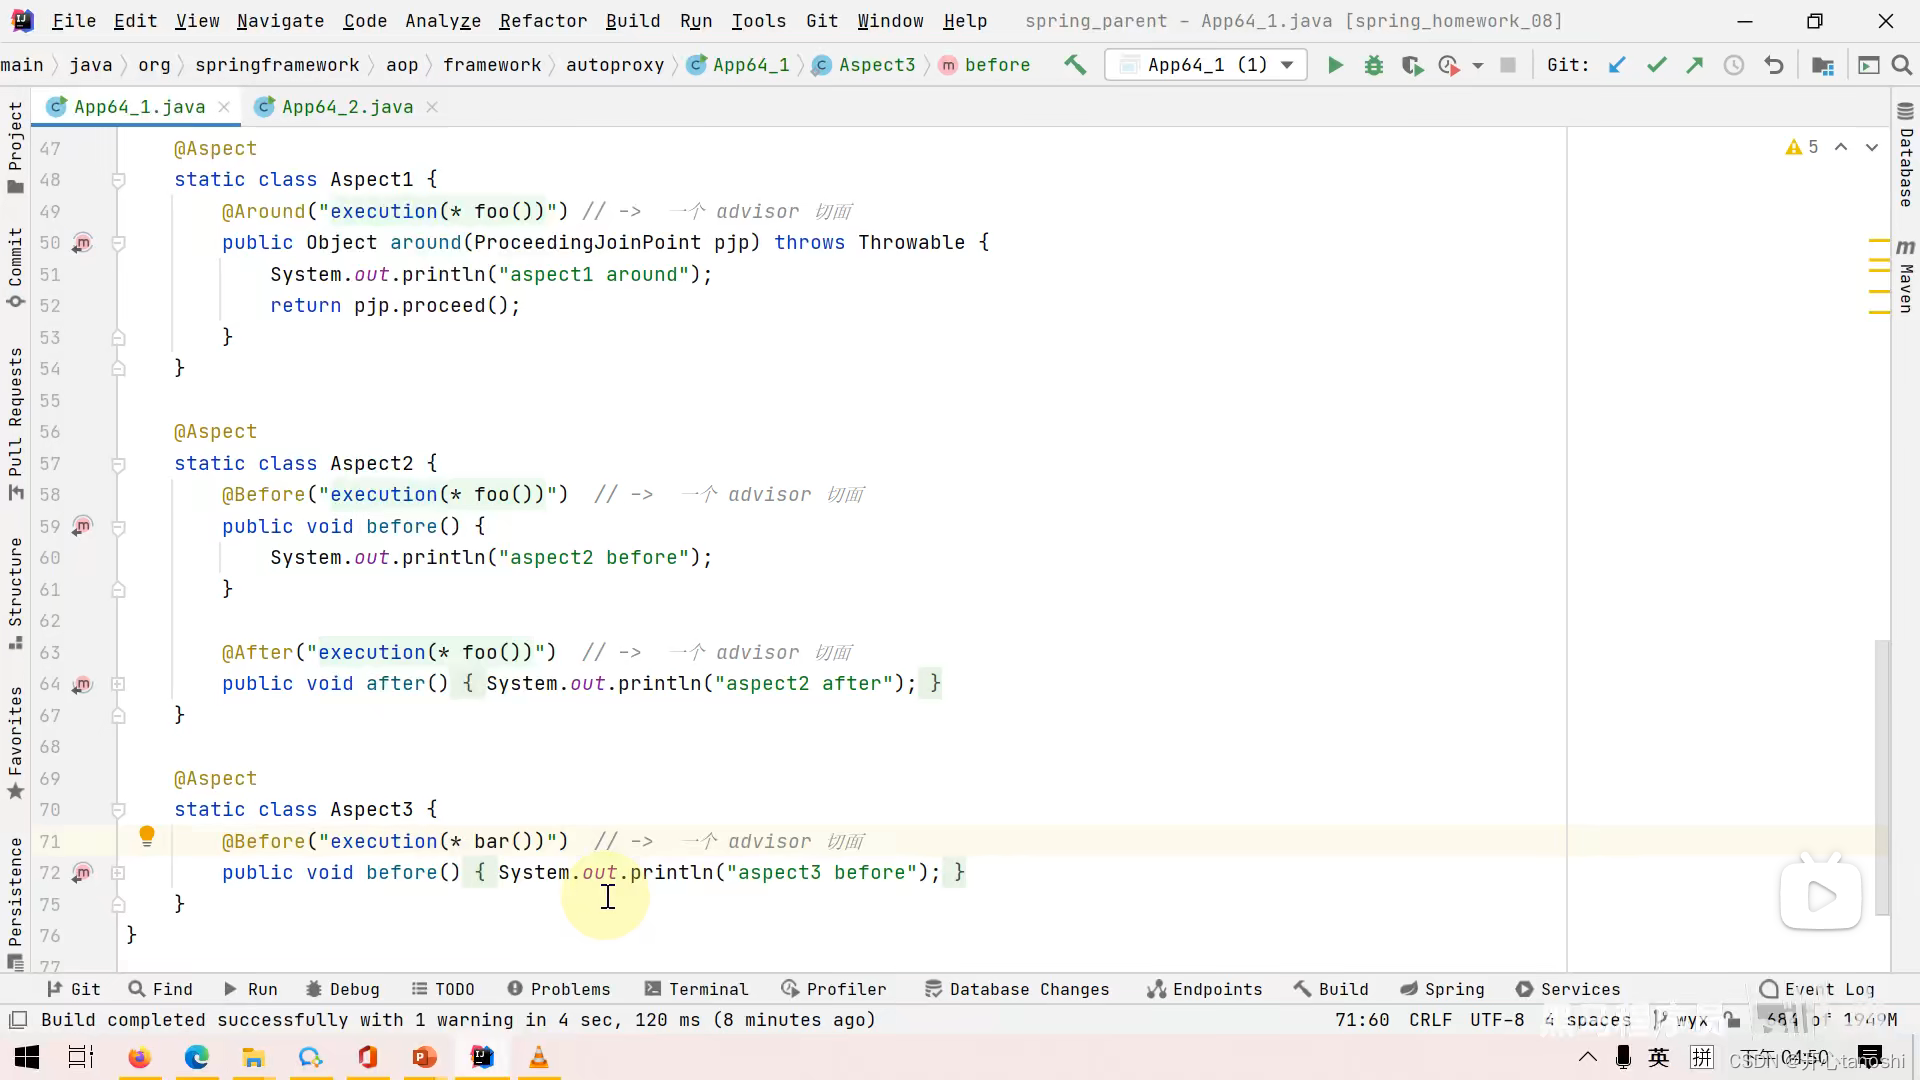Click the editor vertical scrollbar thumb

click(x=1882, y=777)
